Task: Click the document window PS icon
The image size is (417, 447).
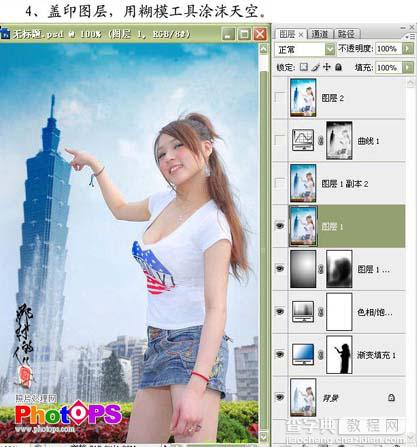Action: 5,33
